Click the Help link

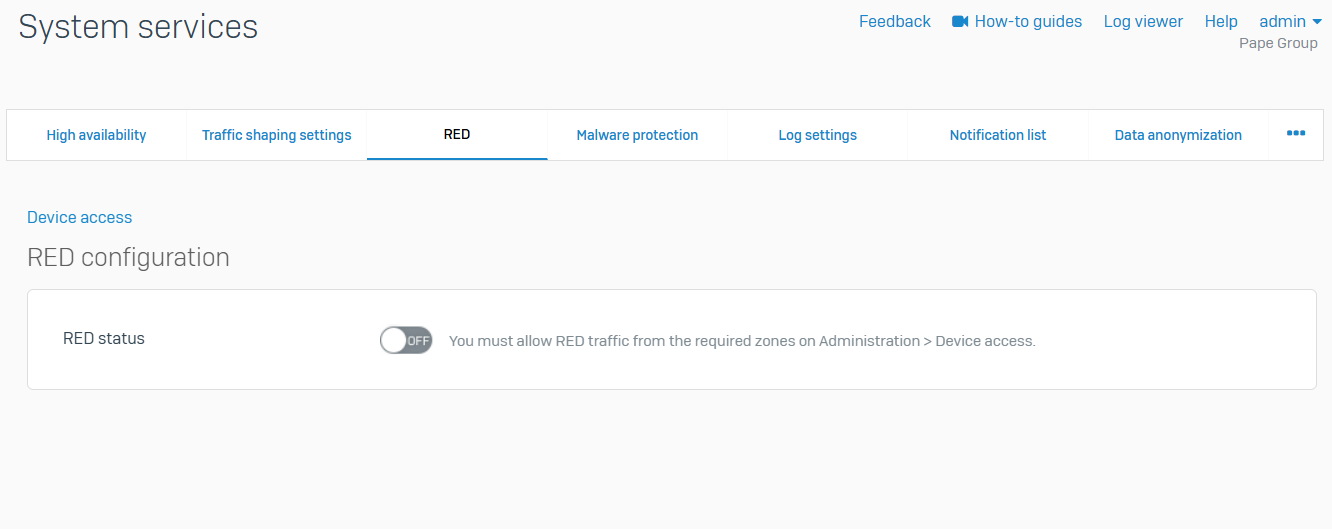coord(1221,21)
